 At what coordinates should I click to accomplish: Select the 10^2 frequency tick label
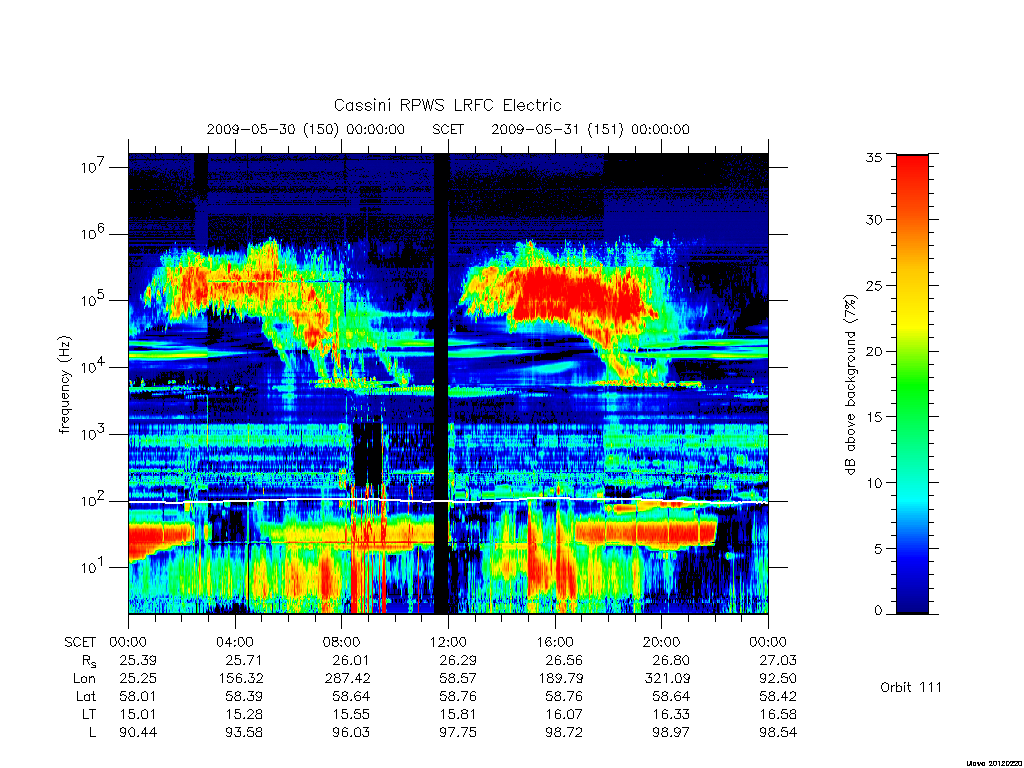tap(95, 500)
